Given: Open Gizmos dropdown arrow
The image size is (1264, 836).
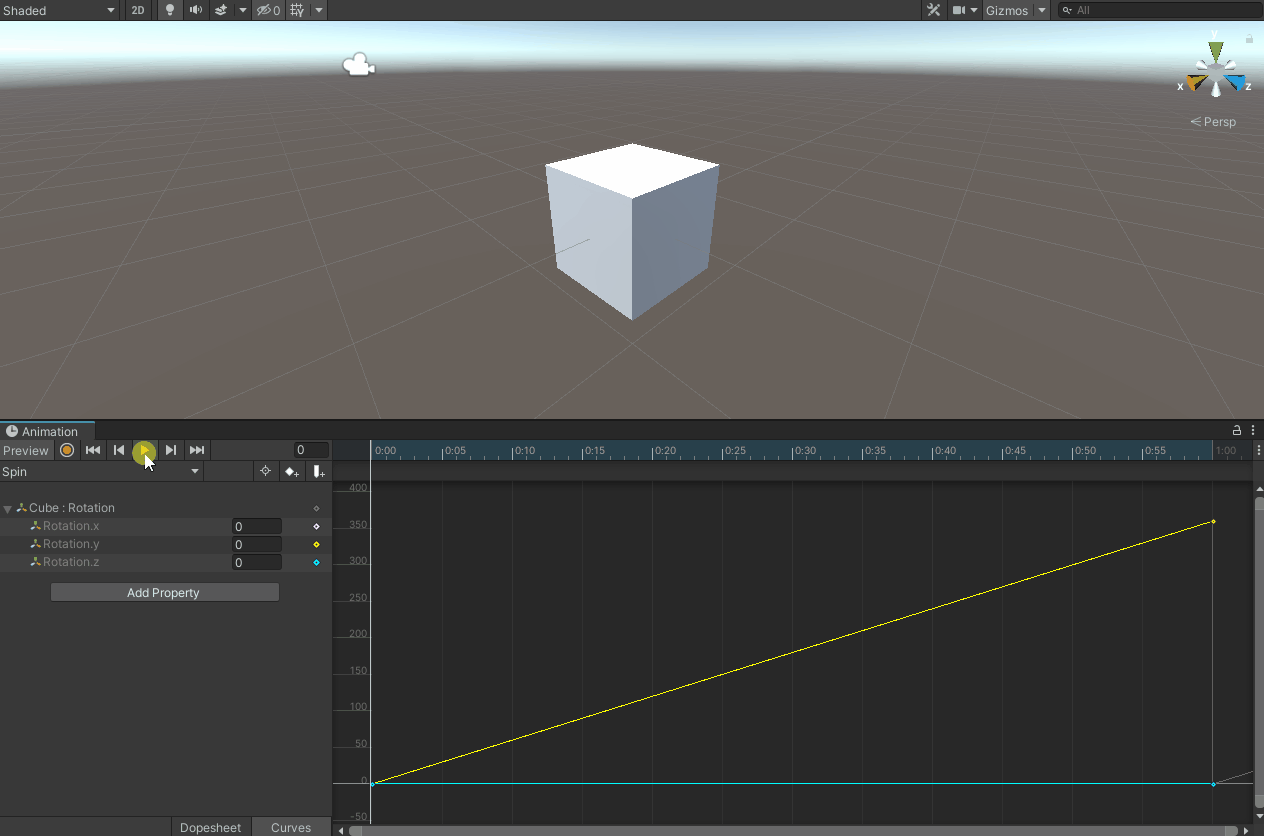Looking at the screenshot, I should click(x=1042, y=10).
